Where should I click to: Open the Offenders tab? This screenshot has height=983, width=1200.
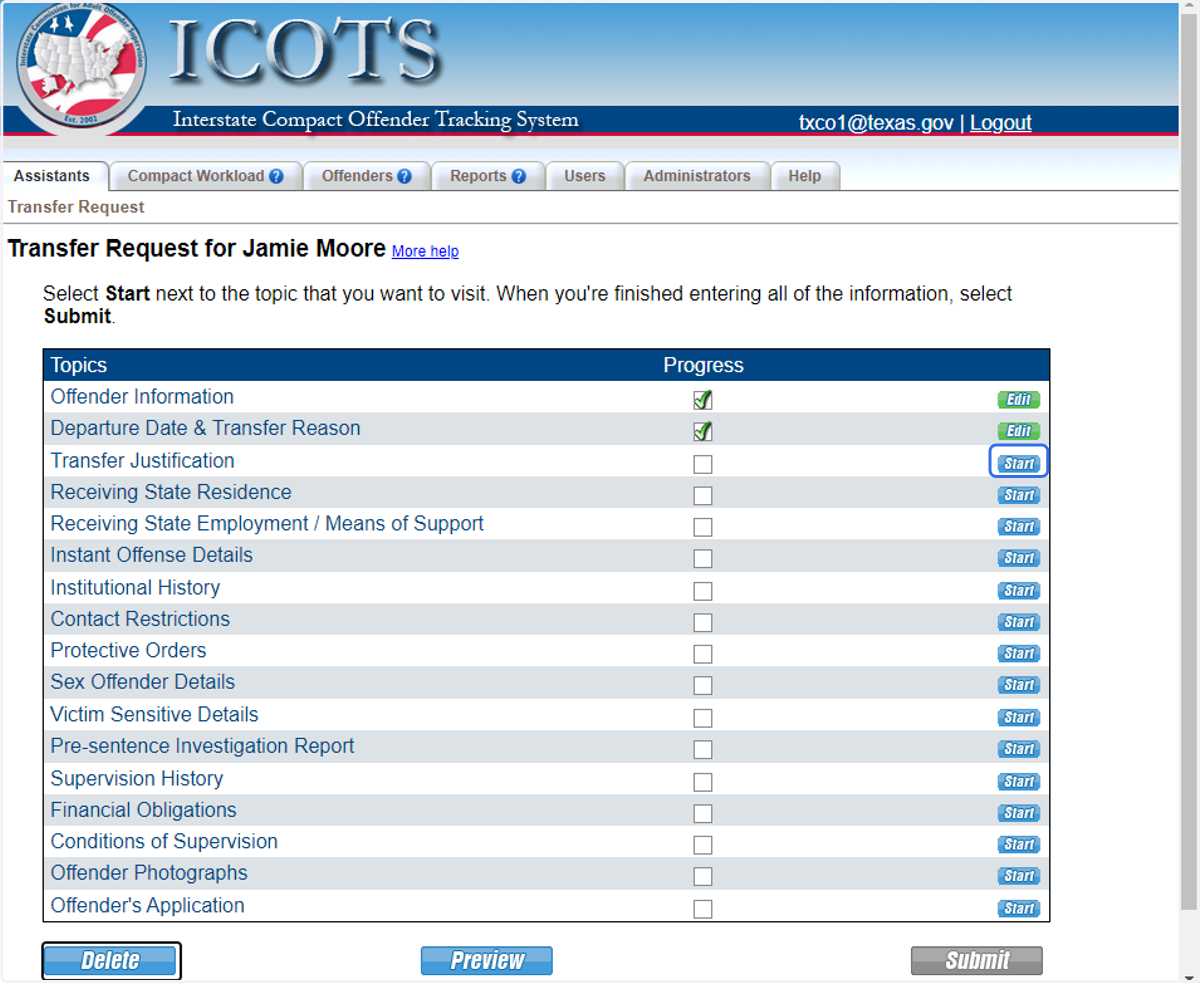tap(366, 176)
